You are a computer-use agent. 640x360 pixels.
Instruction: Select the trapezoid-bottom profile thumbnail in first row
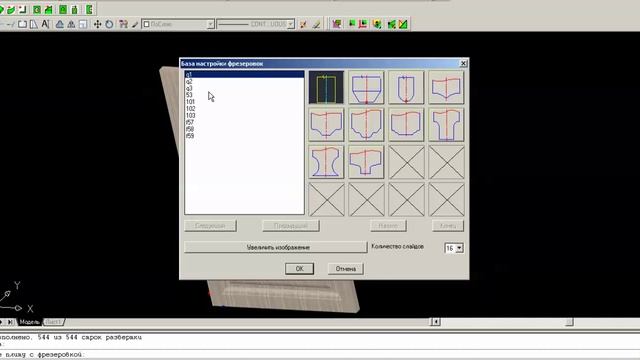coord(366,87)
